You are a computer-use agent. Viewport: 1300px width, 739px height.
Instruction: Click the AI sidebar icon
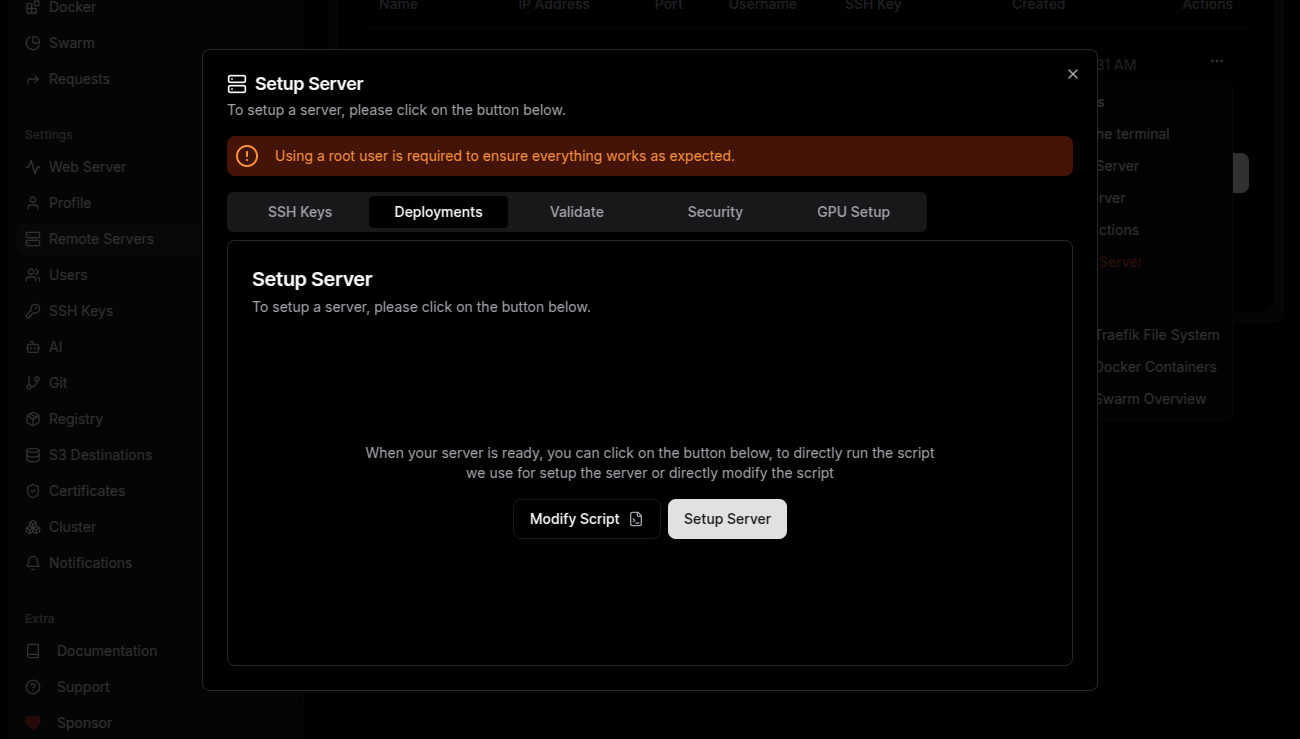tap(32, 346)
